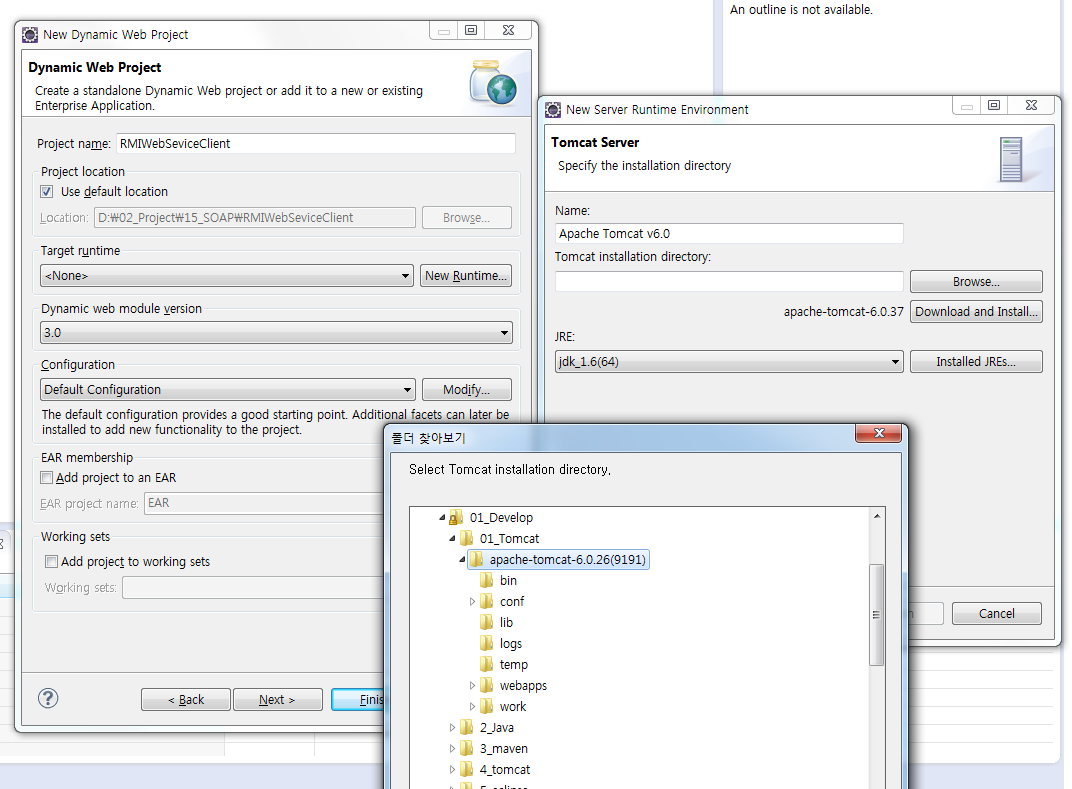
Task: Collapse the 01_Tomcat tree node
Action: [453, 539]
